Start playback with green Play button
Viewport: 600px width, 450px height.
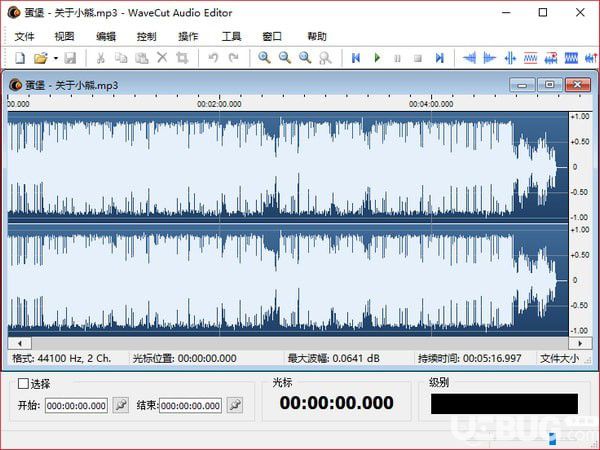coord(377,58)
